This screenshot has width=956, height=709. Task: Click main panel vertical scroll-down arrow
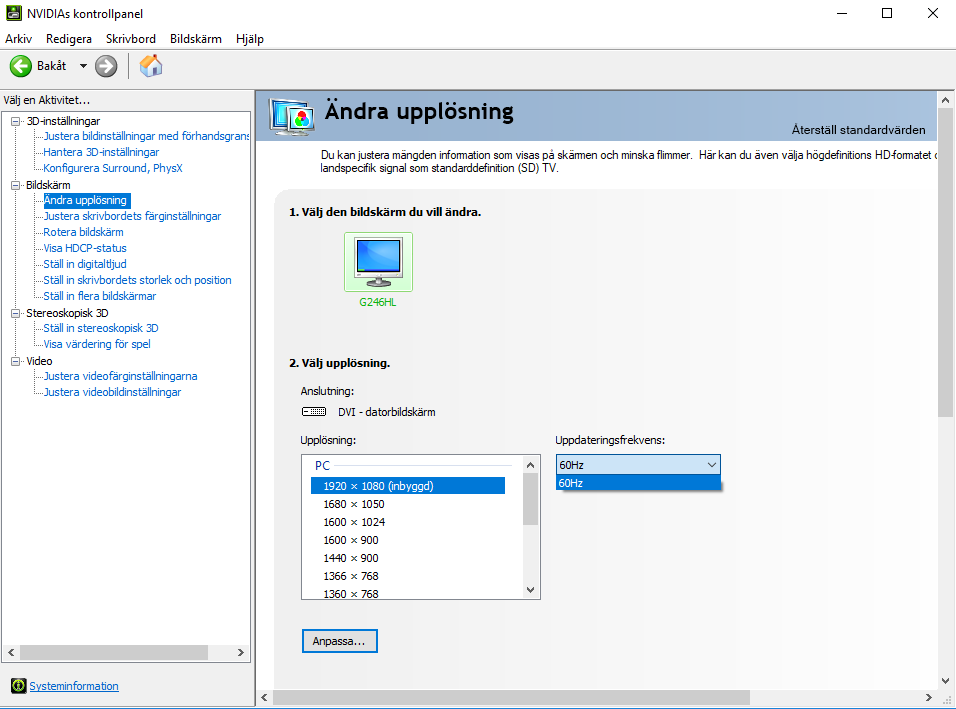tap(946, 681)
